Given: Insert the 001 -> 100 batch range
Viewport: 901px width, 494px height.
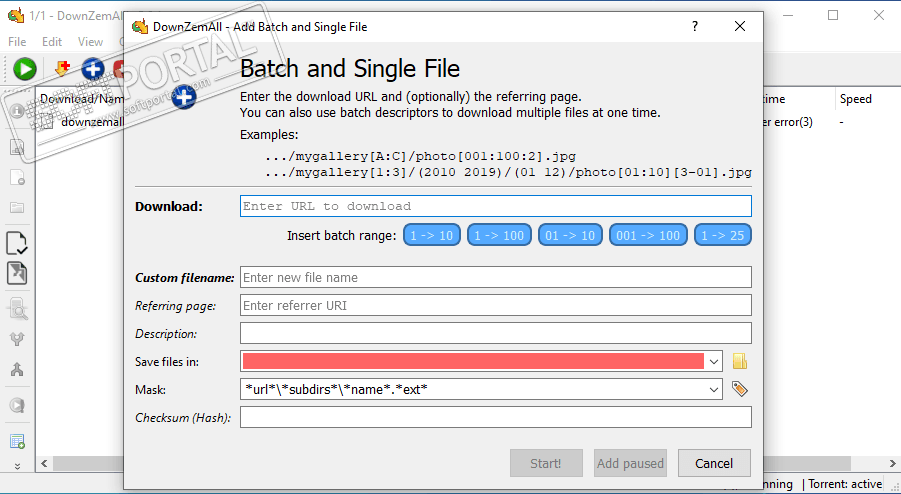Looking at the screenshot, I should pyautogui.click(x=648, y=235).
